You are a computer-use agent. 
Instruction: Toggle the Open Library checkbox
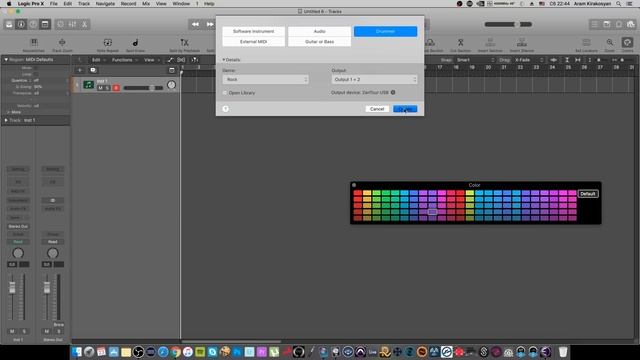coord(225,93)
